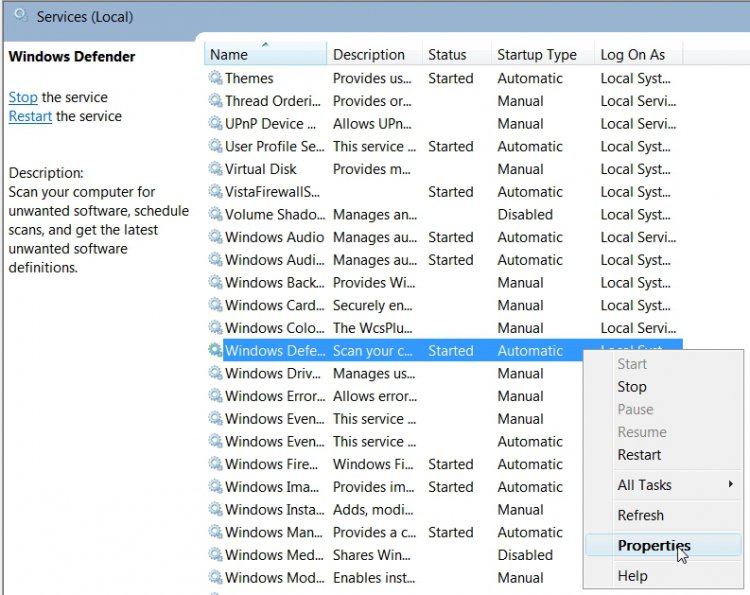The height and width of the screenshot is (595, 750).
Task: Click the Disabled startup type of Volume Shadow
Action: (525, 214)
